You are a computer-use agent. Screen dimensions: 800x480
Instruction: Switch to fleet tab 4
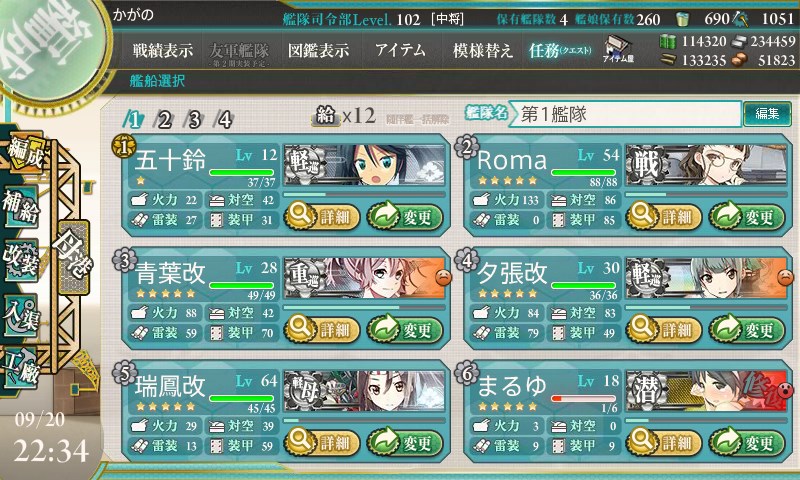tap(225, 120)
